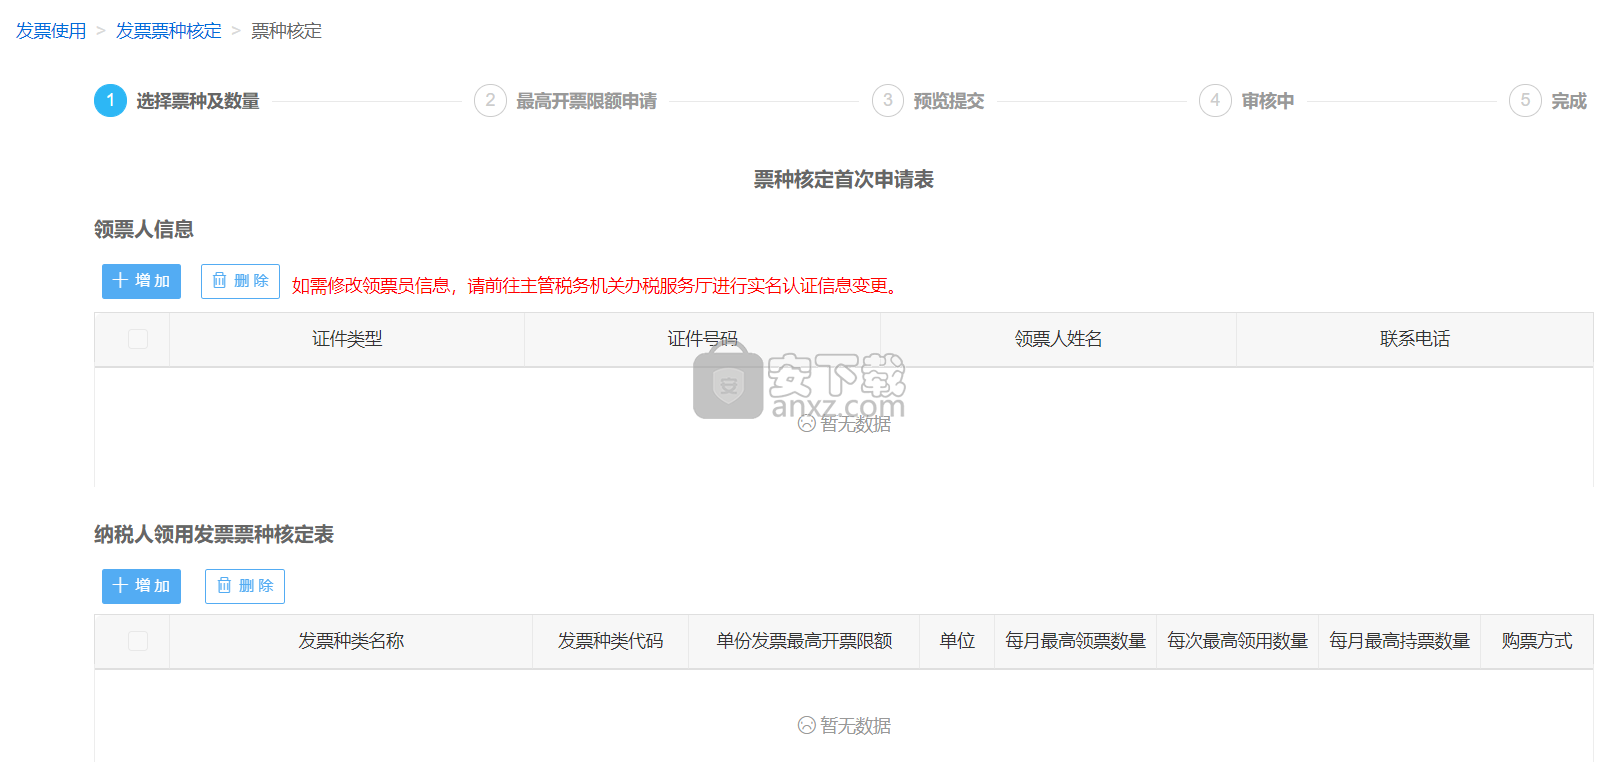Select step 3 circle 预览提交
Viewport: 1602px width, 762px height.
pyautogui.click(x=888, y=100)
